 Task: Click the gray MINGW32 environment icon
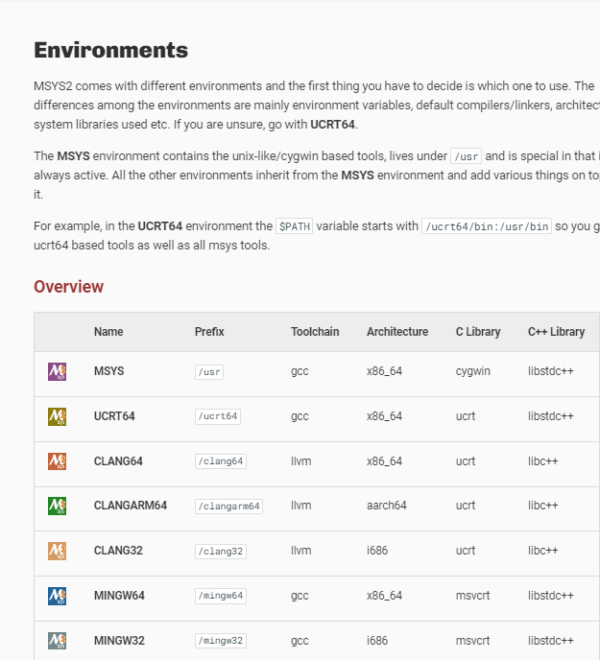point(57,640)
